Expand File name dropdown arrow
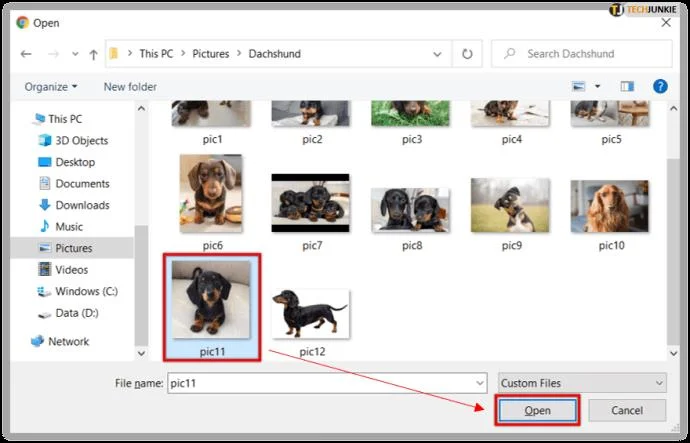The width and height of the screenshot is (690, 443). click(480, 383)
